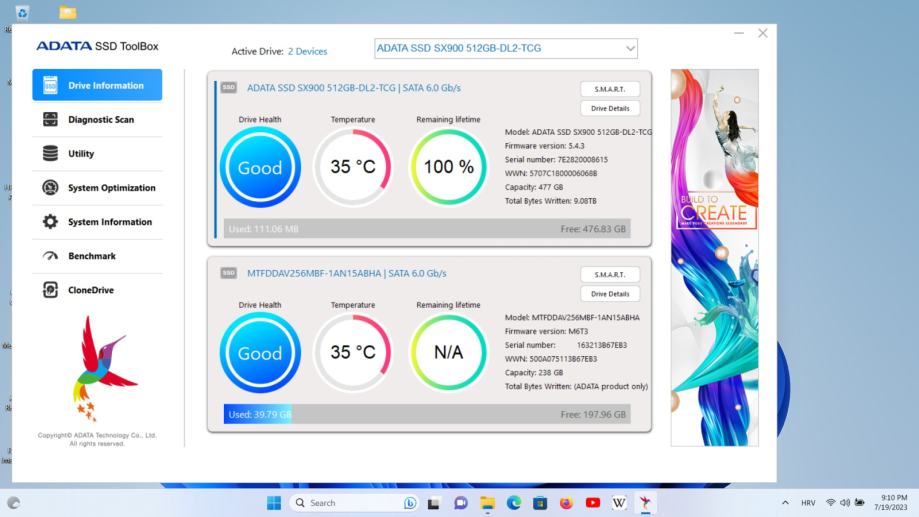Click the MTFDDAV256MBF 35 °C temperature gauge
The width and height of the screenshot is (919, 517).
[353, 352]
